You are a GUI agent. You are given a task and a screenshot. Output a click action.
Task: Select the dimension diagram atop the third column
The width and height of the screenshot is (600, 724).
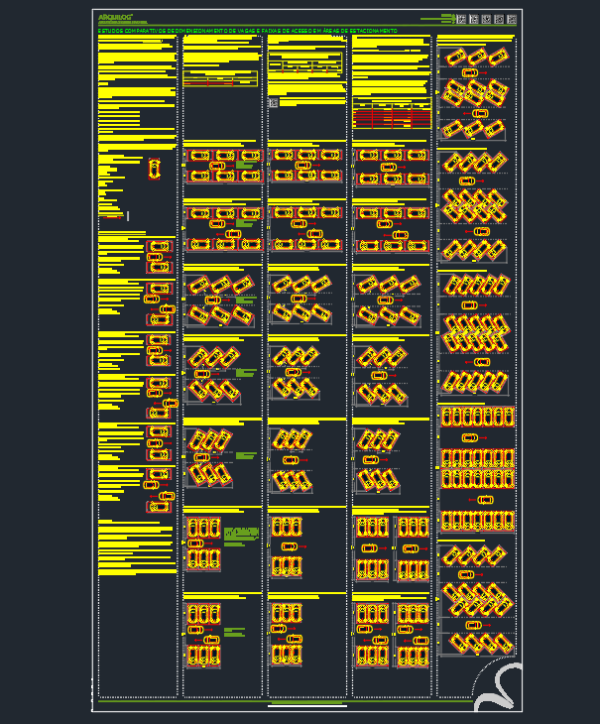tap(305, 68)
